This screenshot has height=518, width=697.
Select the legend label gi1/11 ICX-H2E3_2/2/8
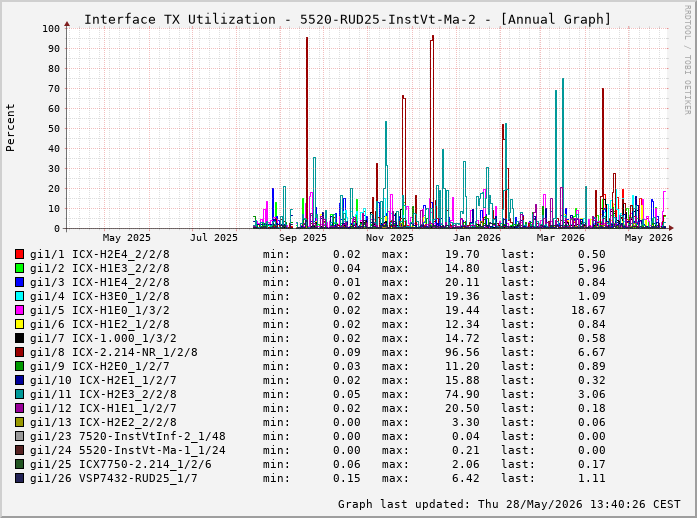pos(103,394)
